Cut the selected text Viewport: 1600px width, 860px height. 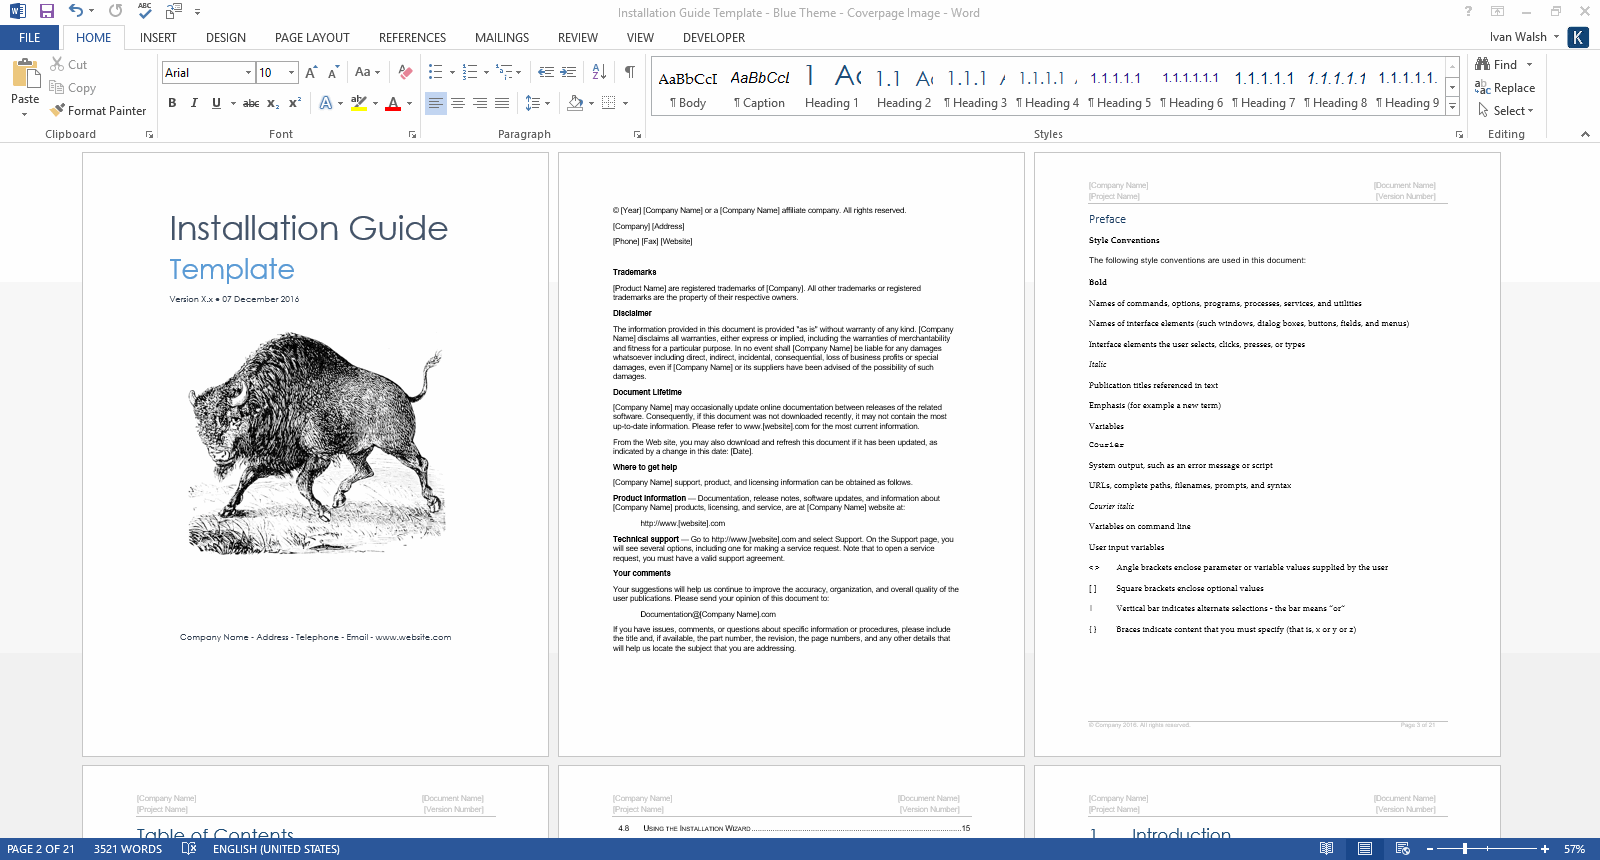[69, 64]
